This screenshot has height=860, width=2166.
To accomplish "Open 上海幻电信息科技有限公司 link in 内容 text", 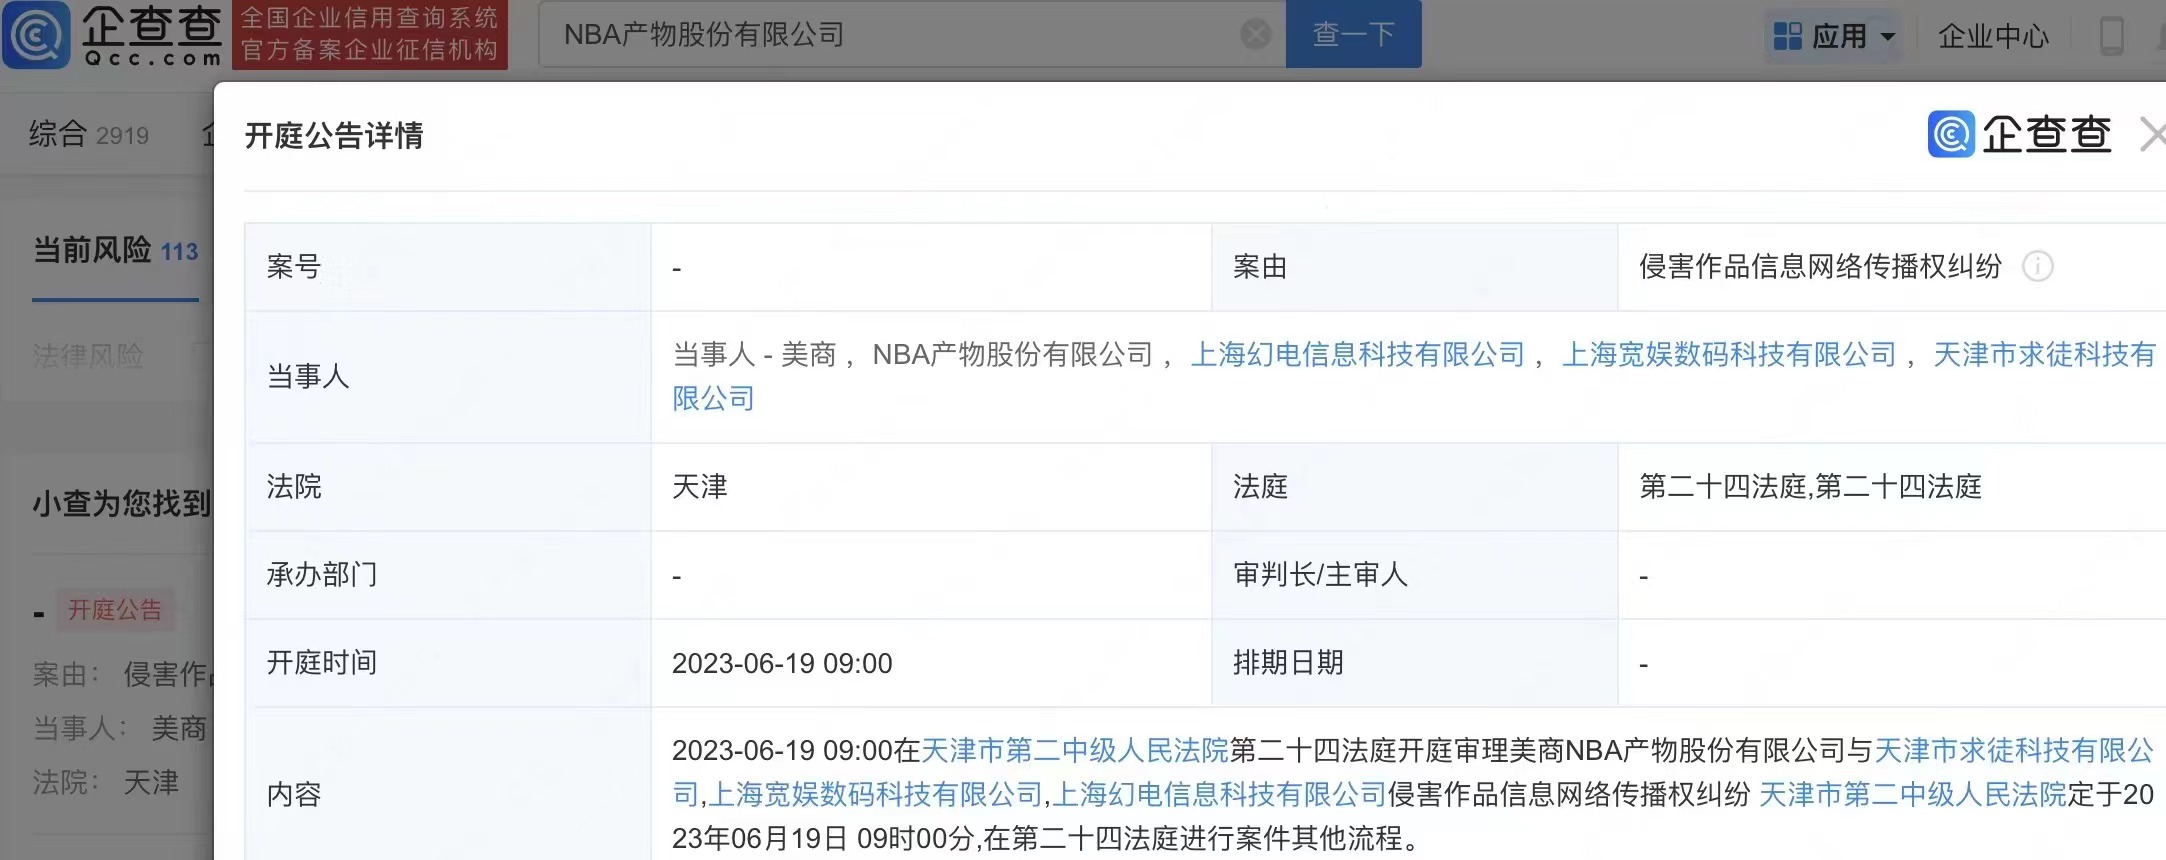I will point(1219,794).
